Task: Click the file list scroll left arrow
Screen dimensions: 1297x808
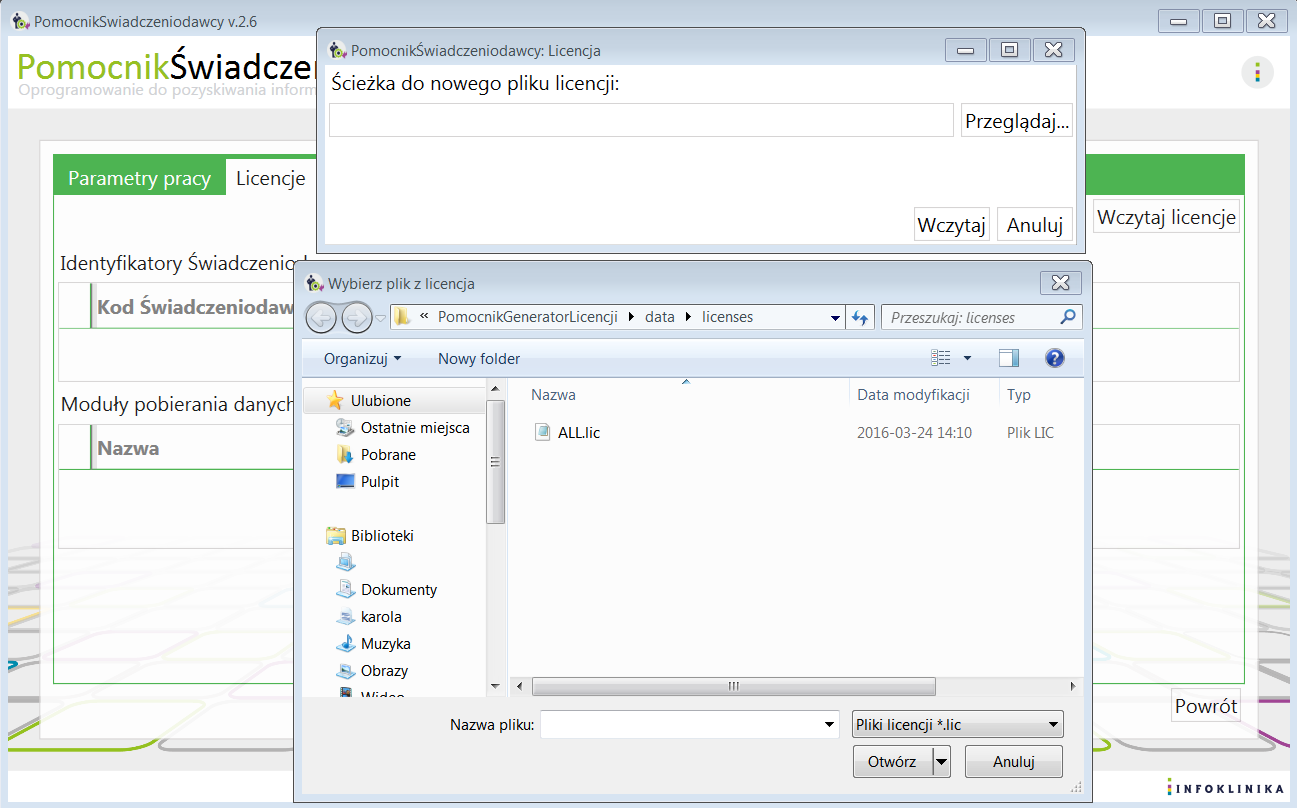Action: click(520, 686)
